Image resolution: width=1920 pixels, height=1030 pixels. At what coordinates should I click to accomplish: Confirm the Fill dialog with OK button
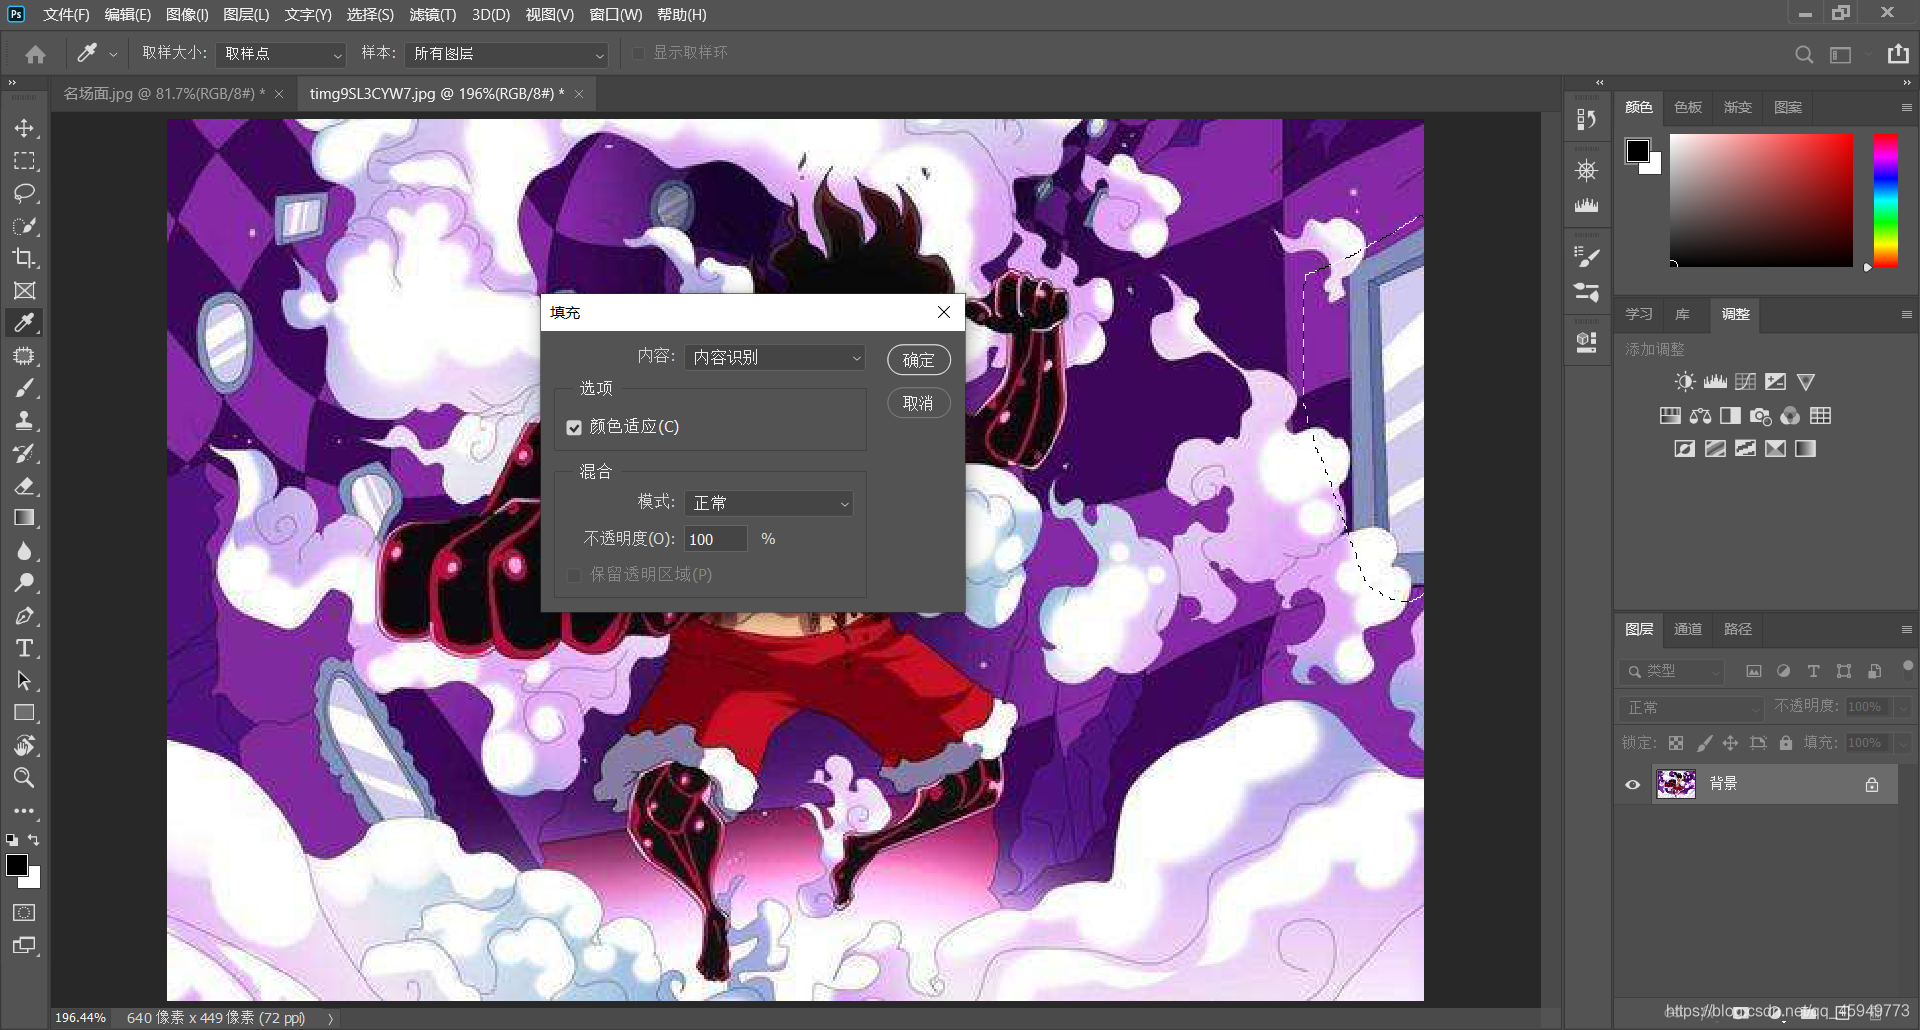coord(918,360)
